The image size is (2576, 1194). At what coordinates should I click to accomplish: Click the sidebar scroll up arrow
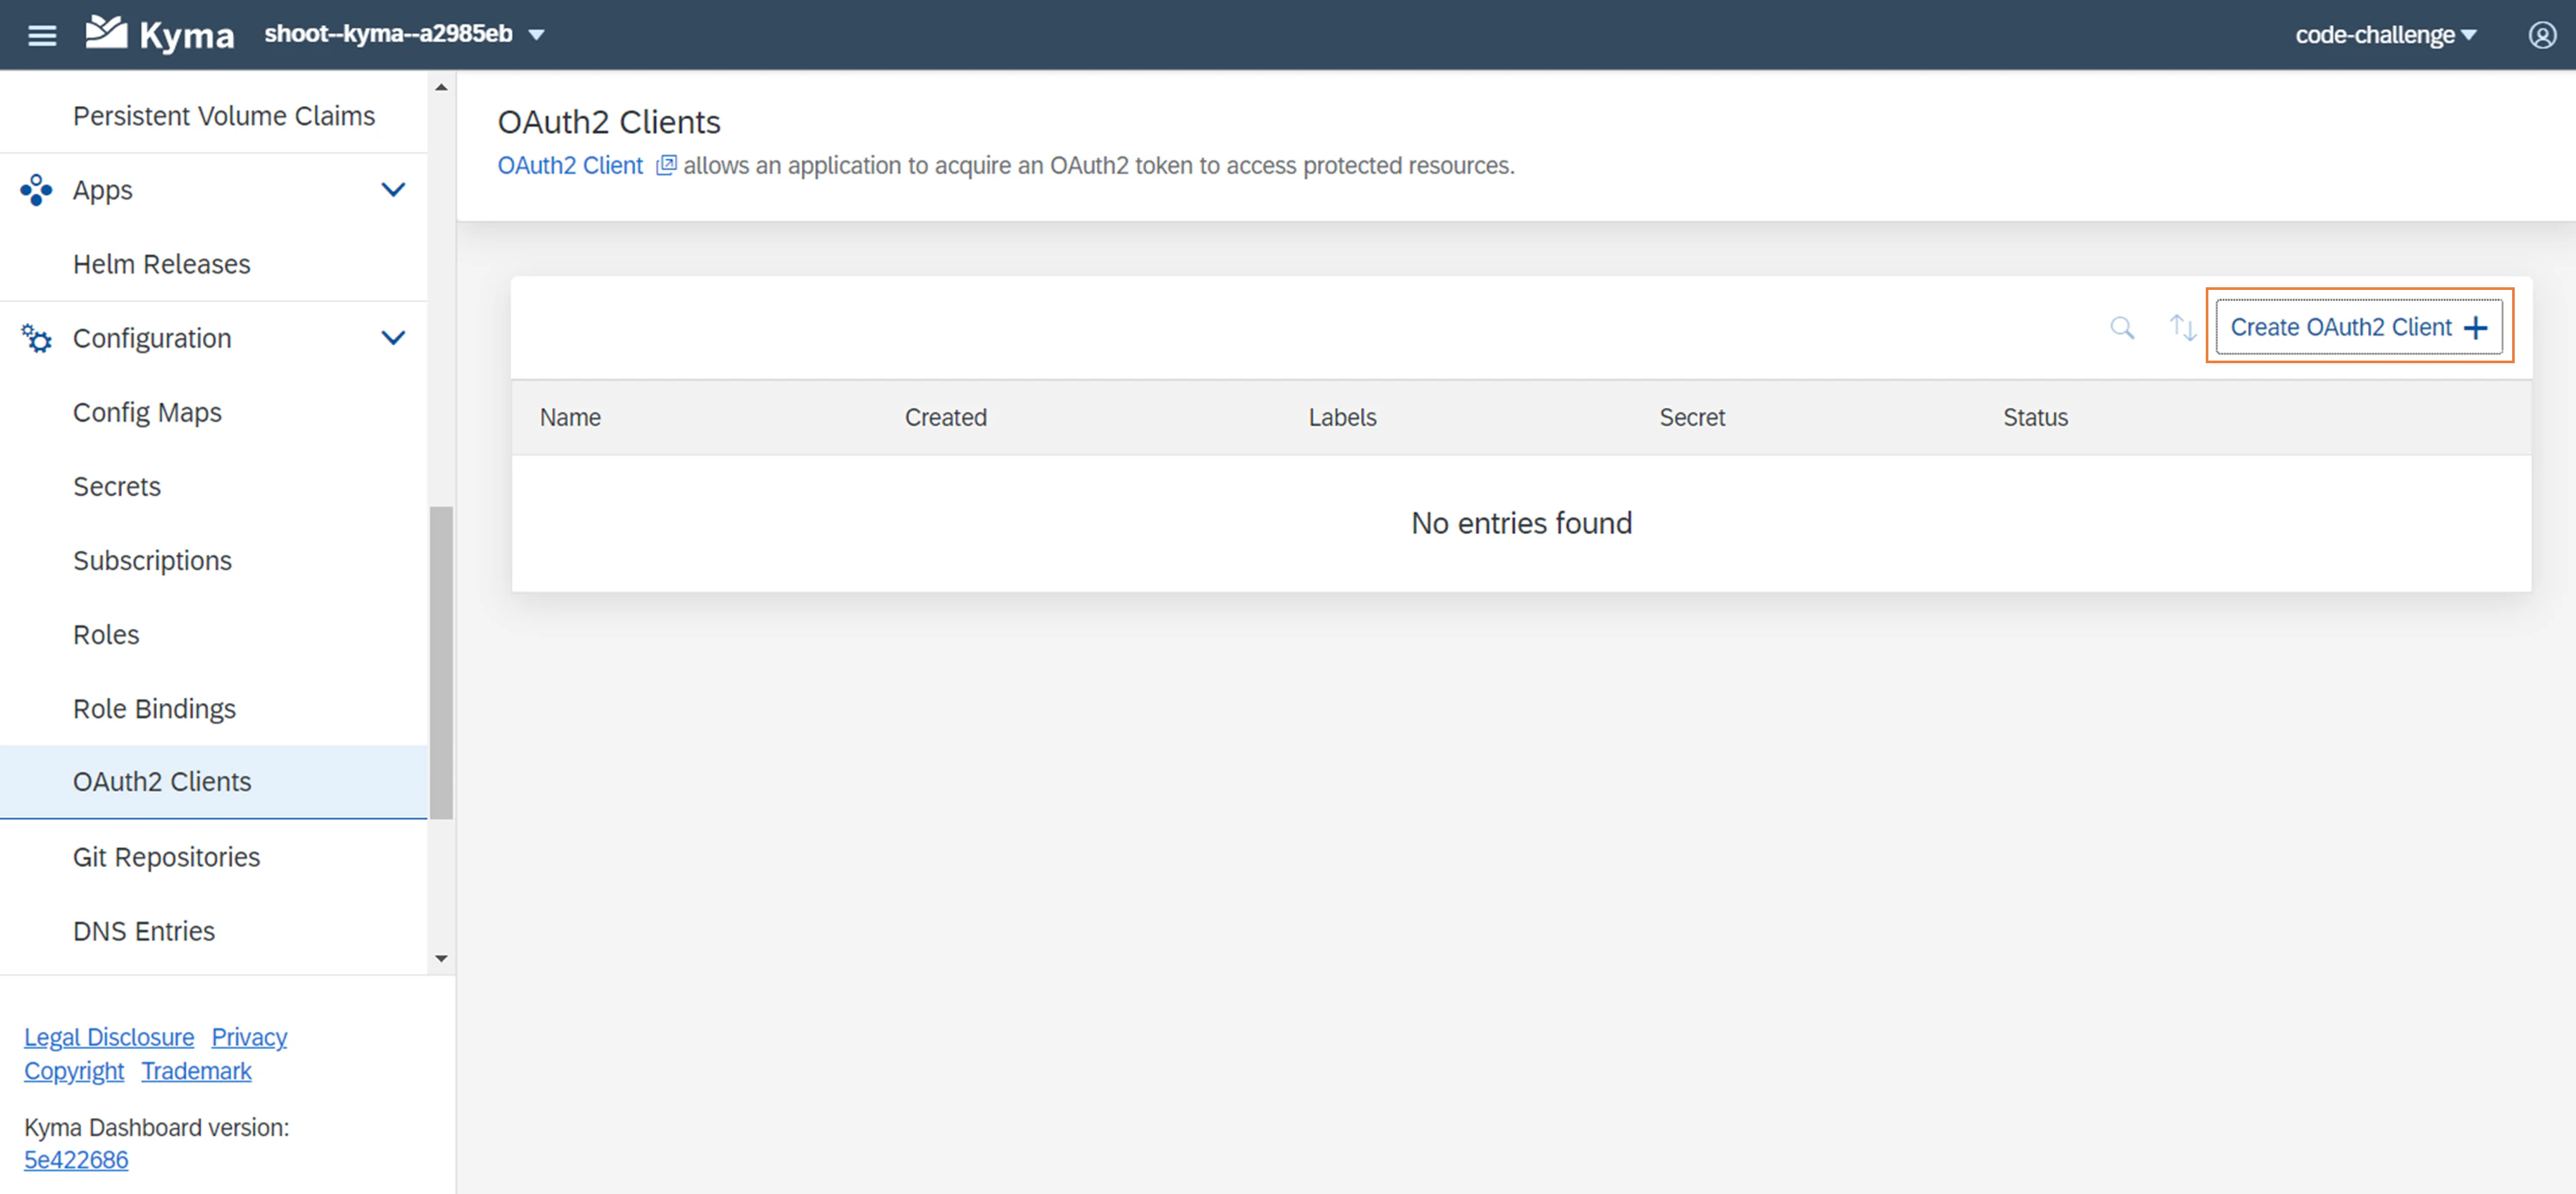click(441, 88)
